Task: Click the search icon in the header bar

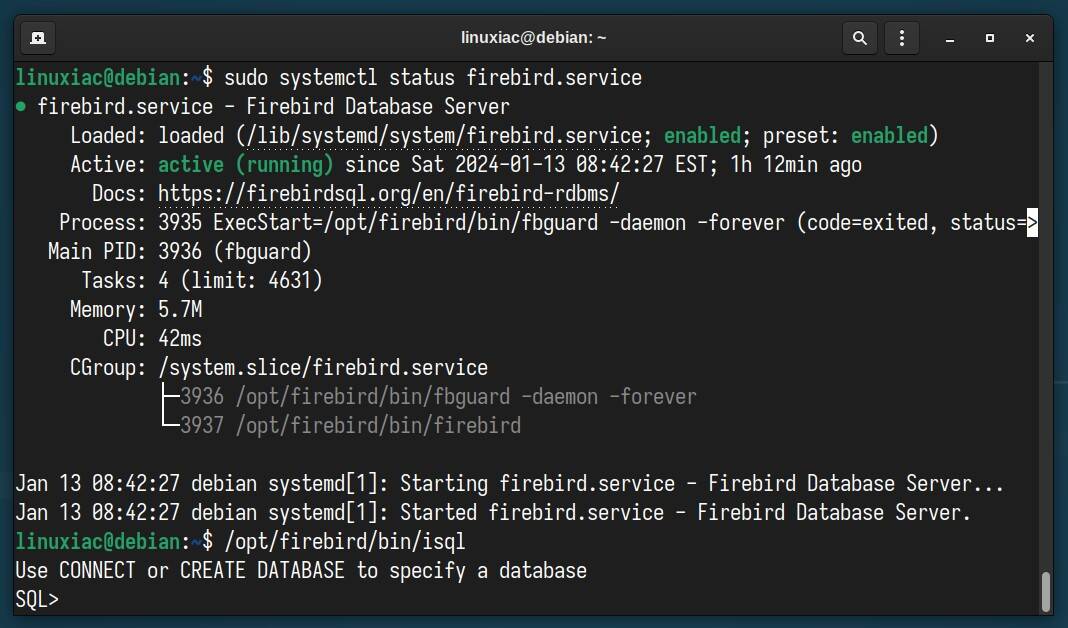Action: [859, 37]
